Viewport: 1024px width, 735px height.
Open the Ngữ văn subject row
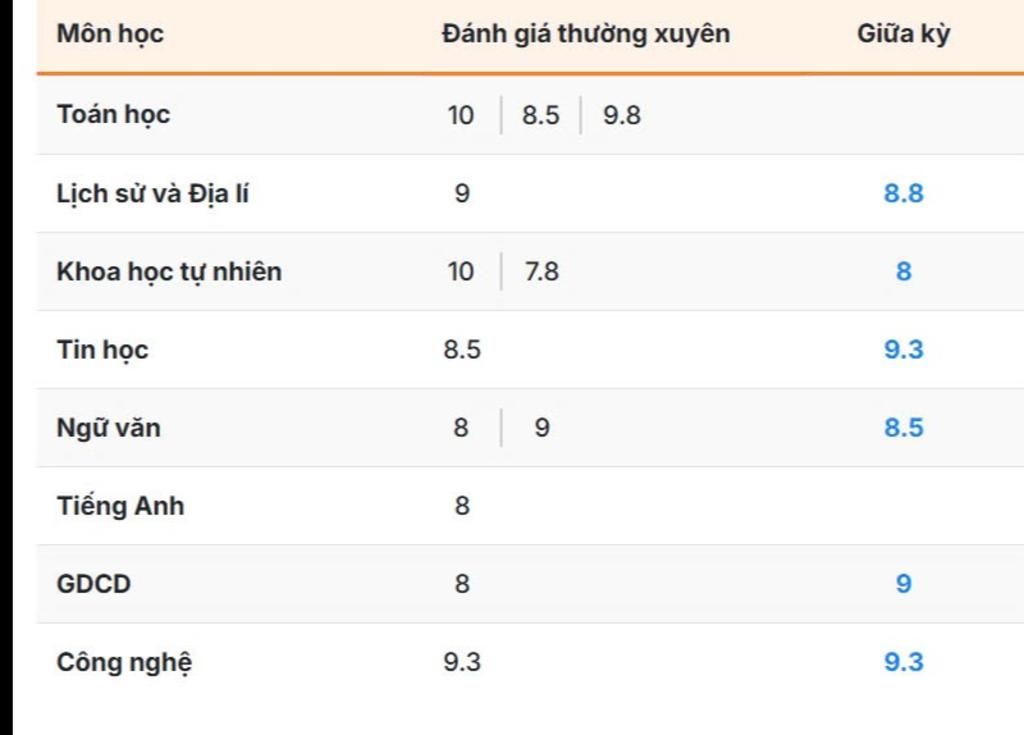108,428
